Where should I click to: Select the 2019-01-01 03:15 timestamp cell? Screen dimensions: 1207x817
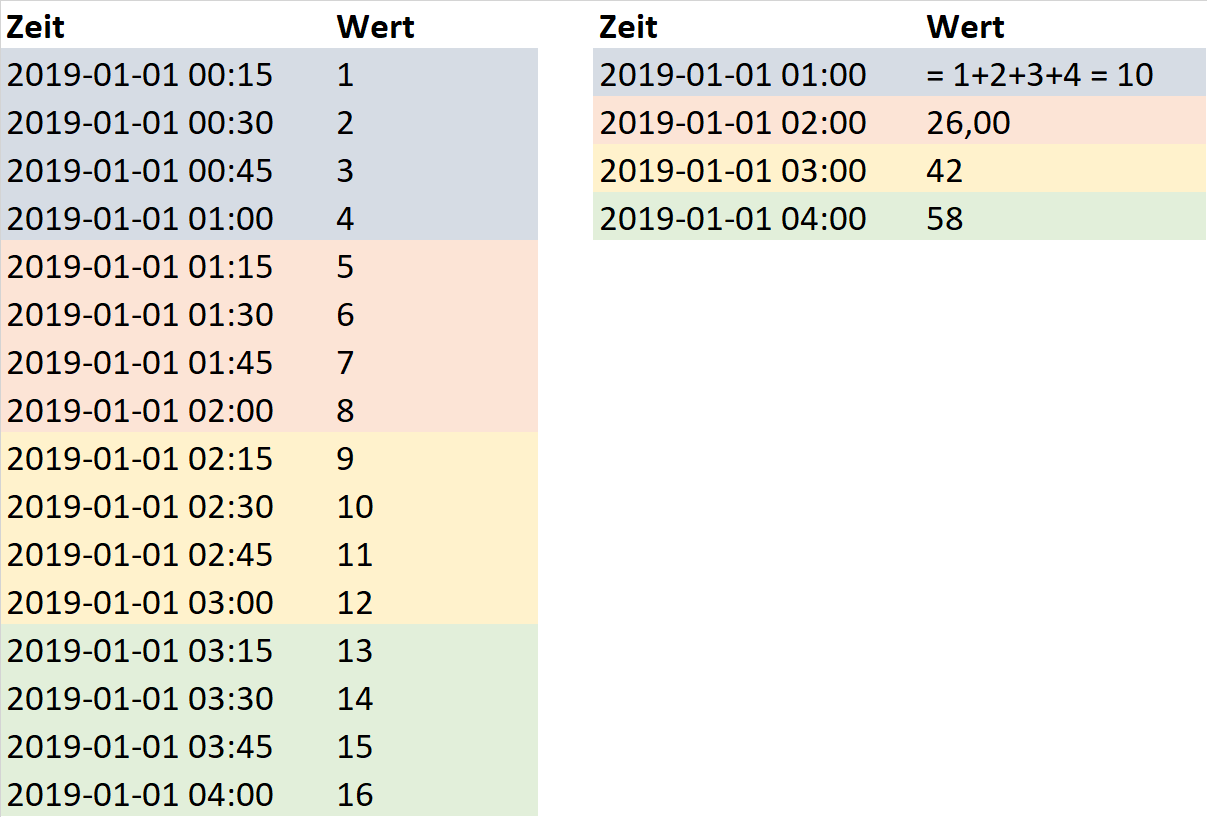point(140,651)
